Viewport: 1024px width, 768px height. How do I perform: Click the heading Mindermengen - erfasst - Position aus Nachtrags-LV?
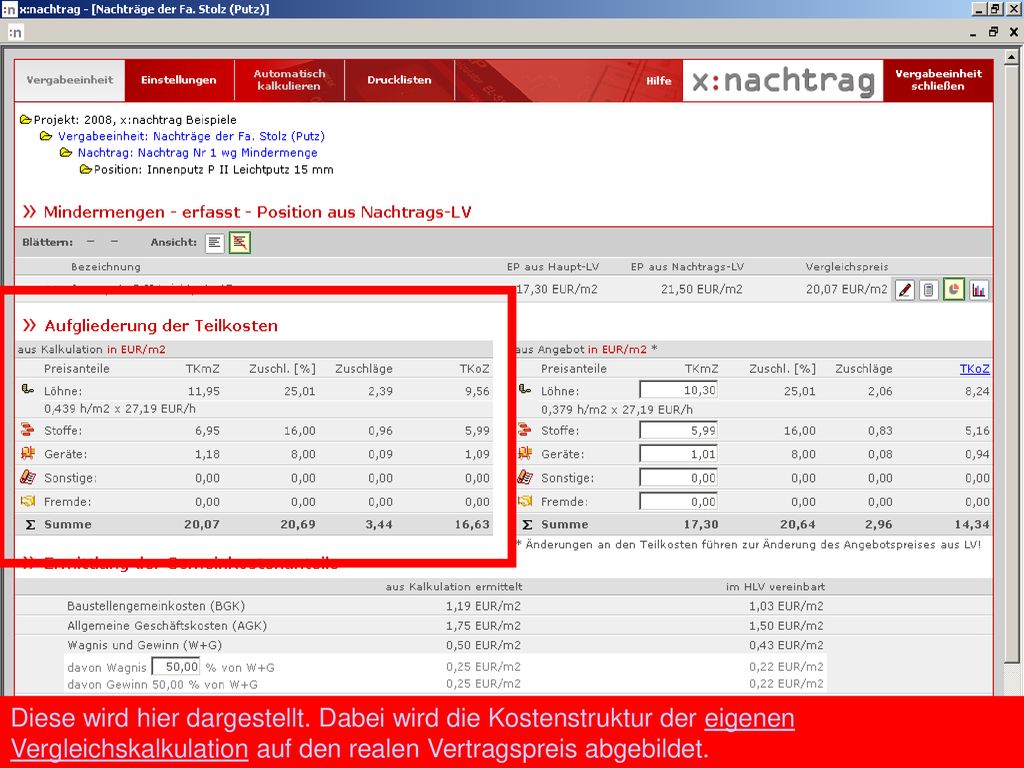257,212
